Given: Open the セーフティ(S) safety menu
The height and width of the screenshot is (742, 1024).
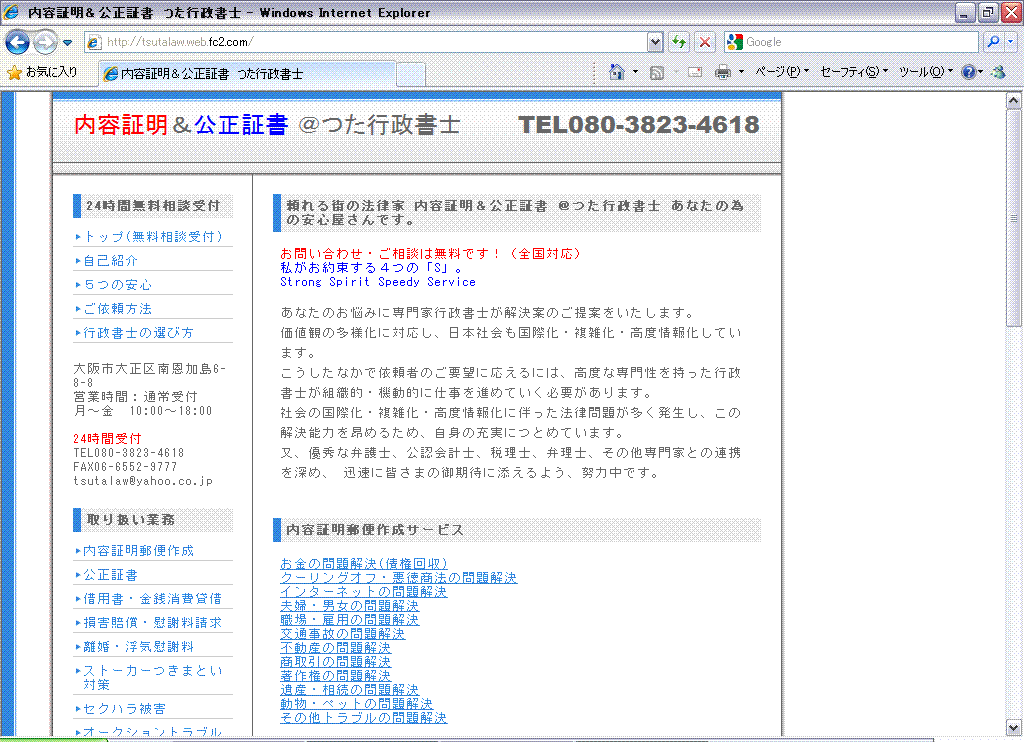Looking at the screenshot, I should click(x=853, y=72).
